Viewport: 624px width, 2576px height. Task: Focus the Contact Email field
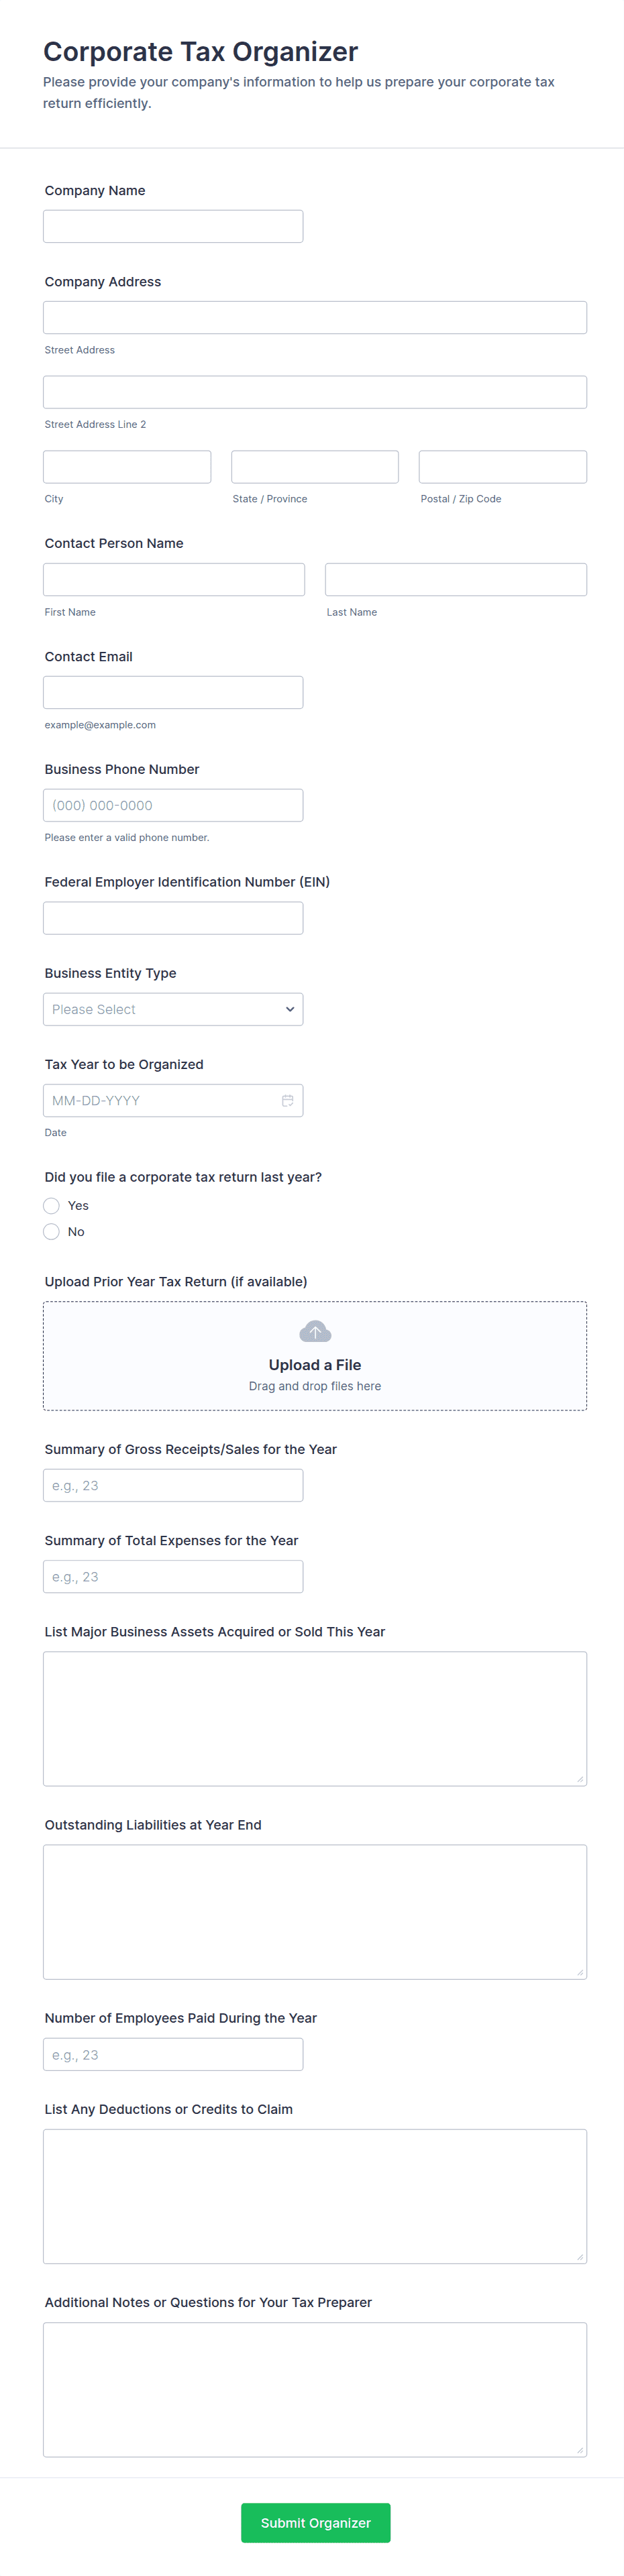173,692
